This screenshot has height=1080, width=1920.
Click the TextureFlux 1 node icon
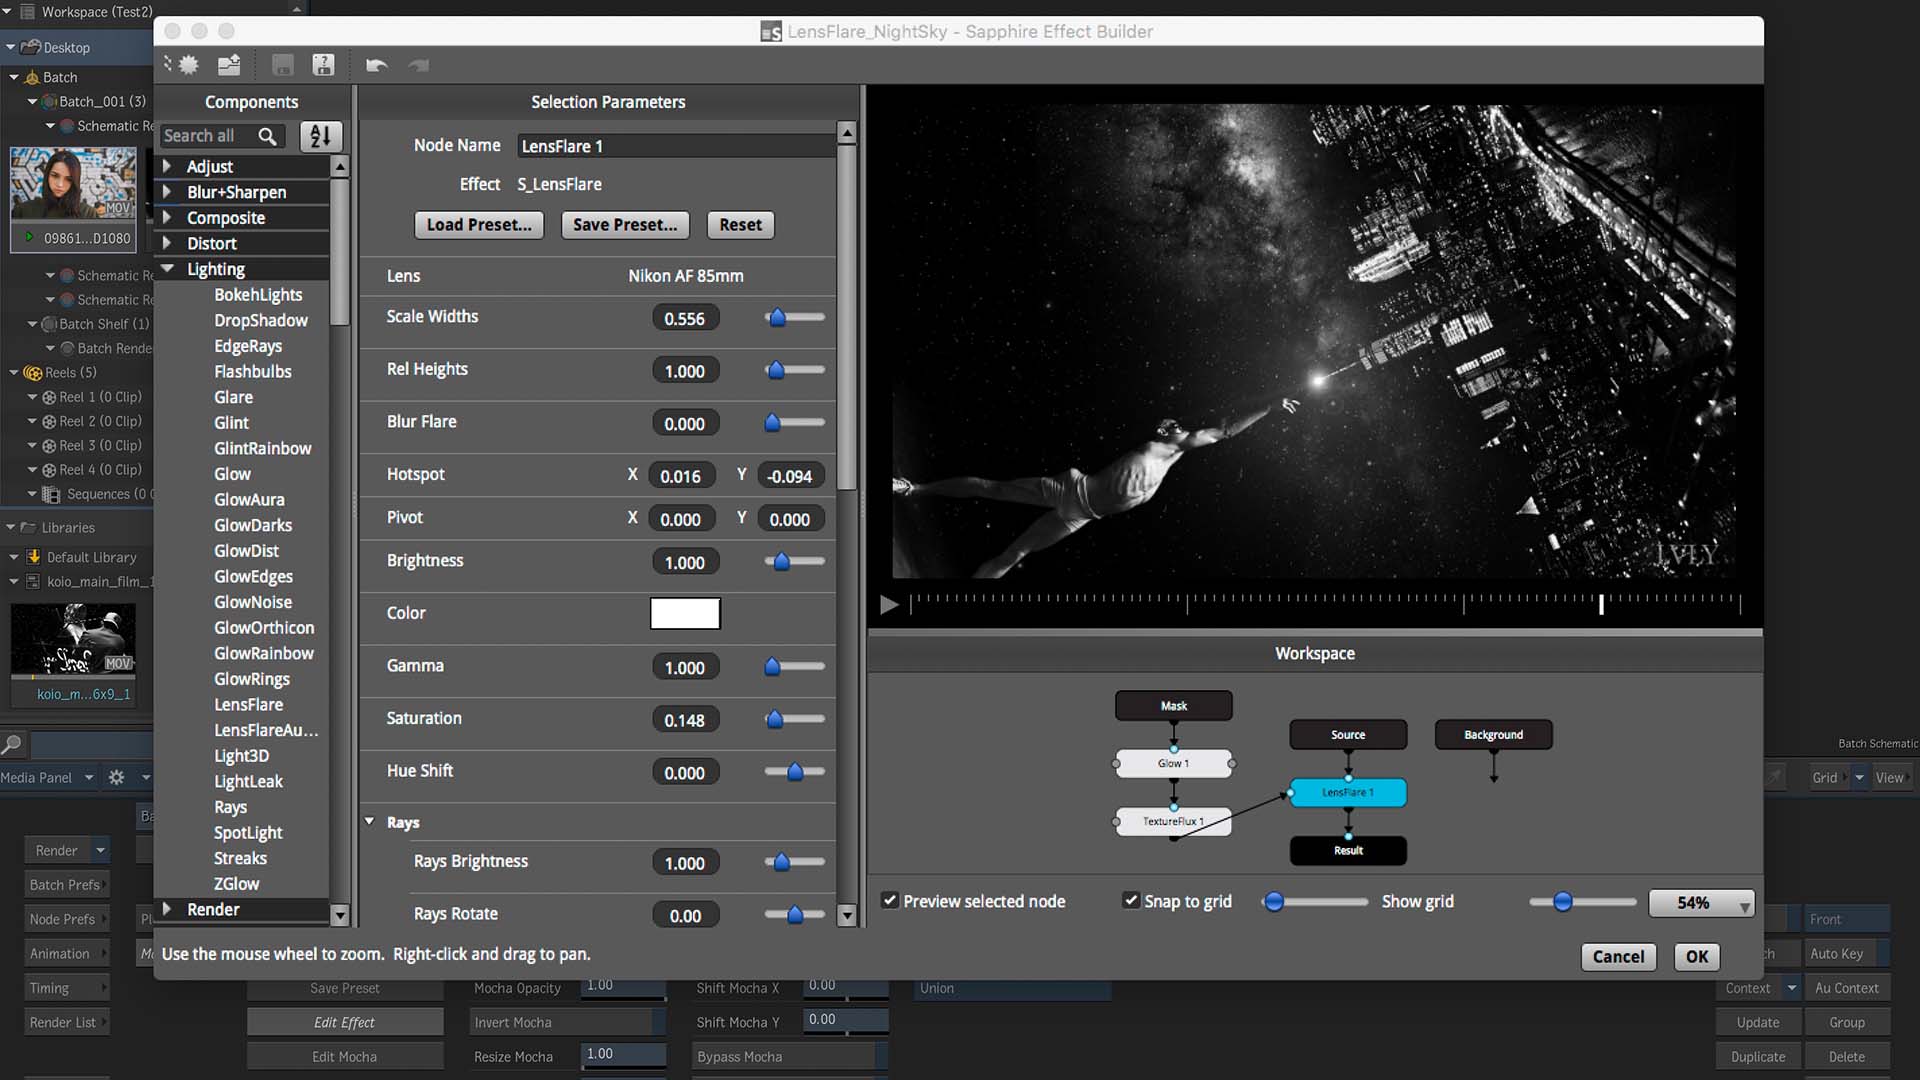tap(1172, 820)
